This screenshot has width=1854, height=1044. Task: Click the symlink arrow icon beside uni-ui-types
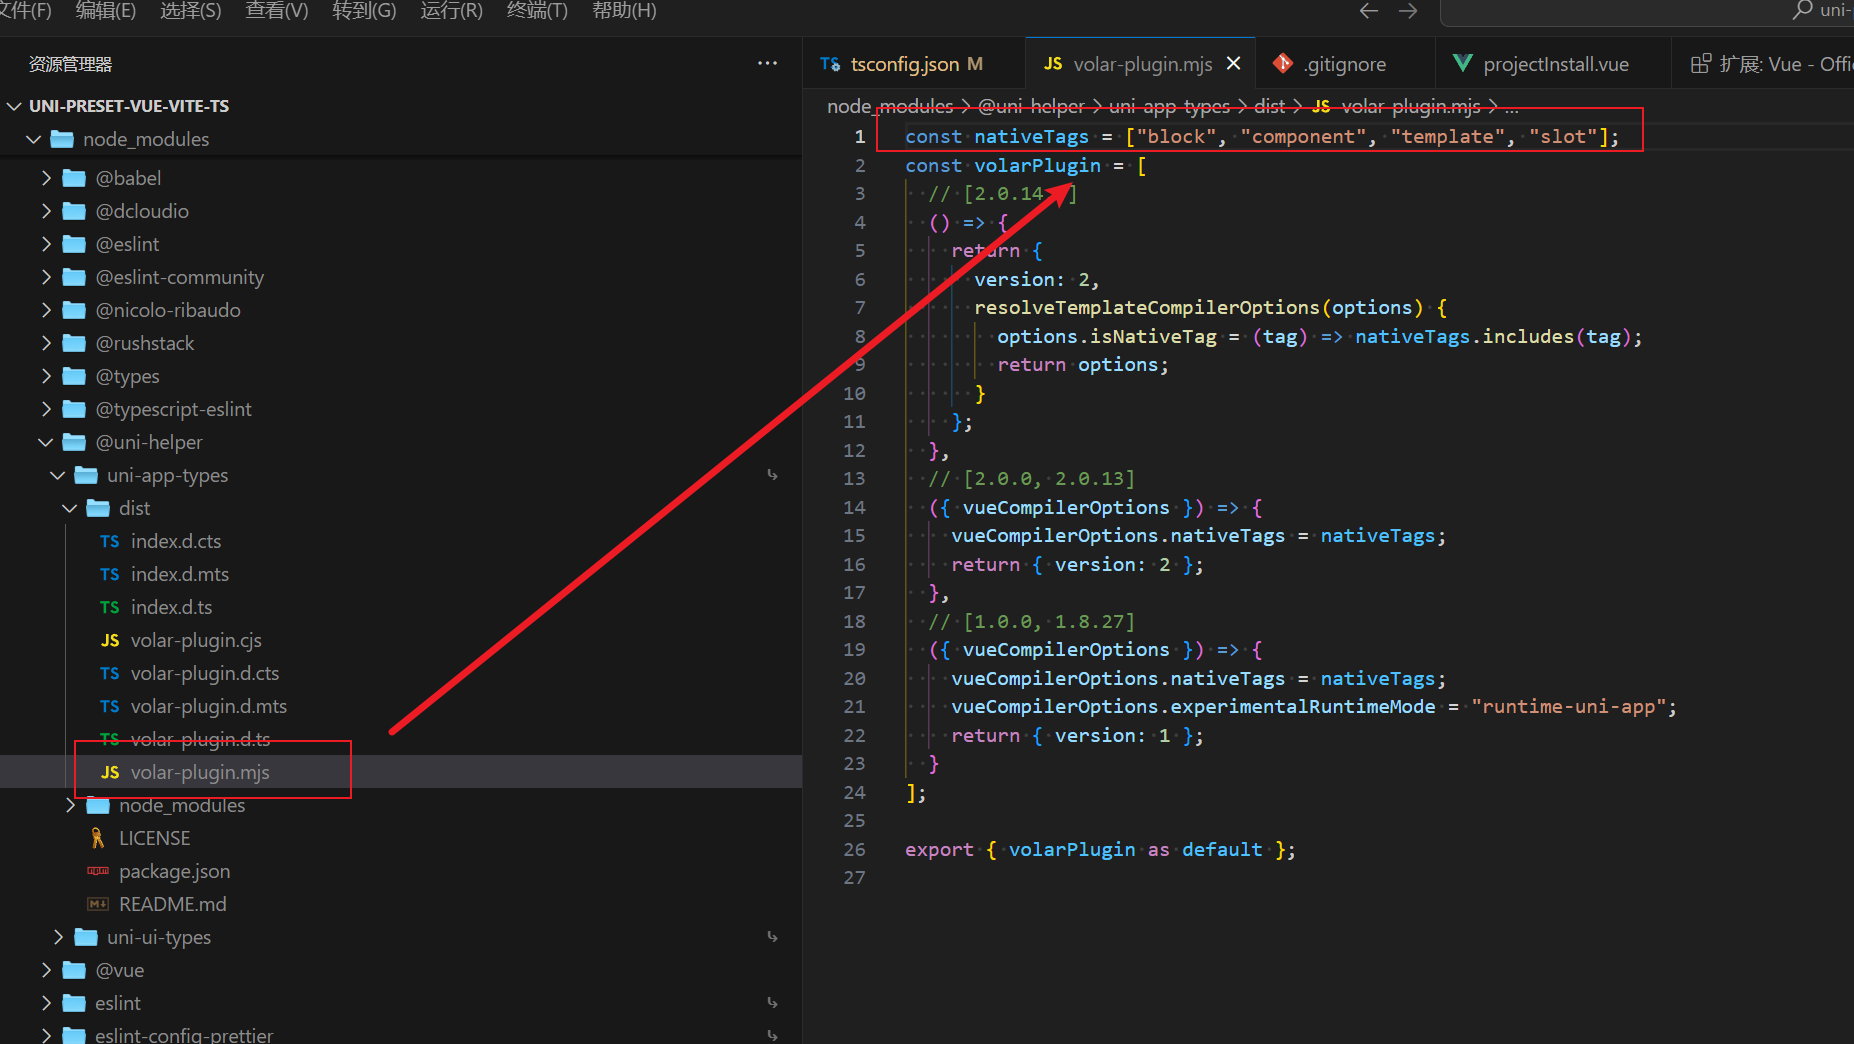point(772,937)
